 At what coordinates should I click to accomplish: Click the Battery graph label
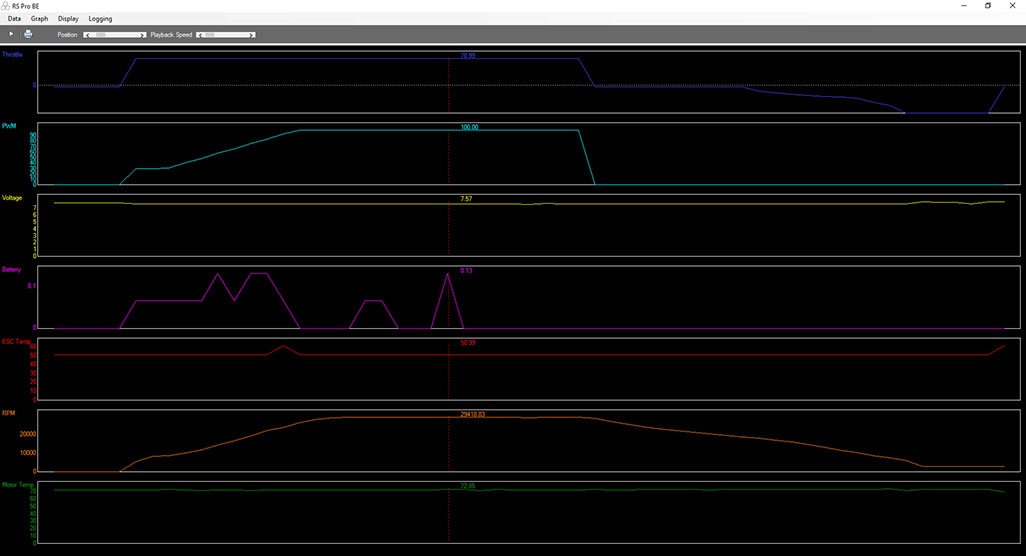(x=12, y=270)
